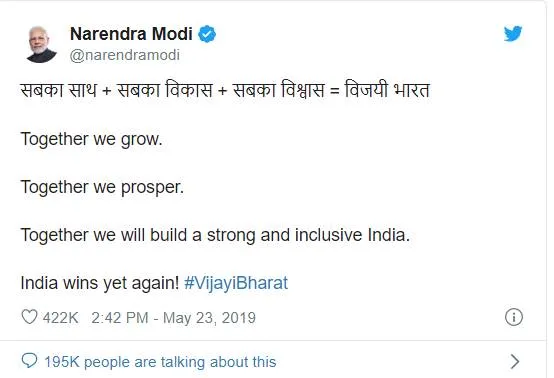This screenshot has width=554, height=378.
Task: Click the "Together we prosper." line
Action: point(102,187)
